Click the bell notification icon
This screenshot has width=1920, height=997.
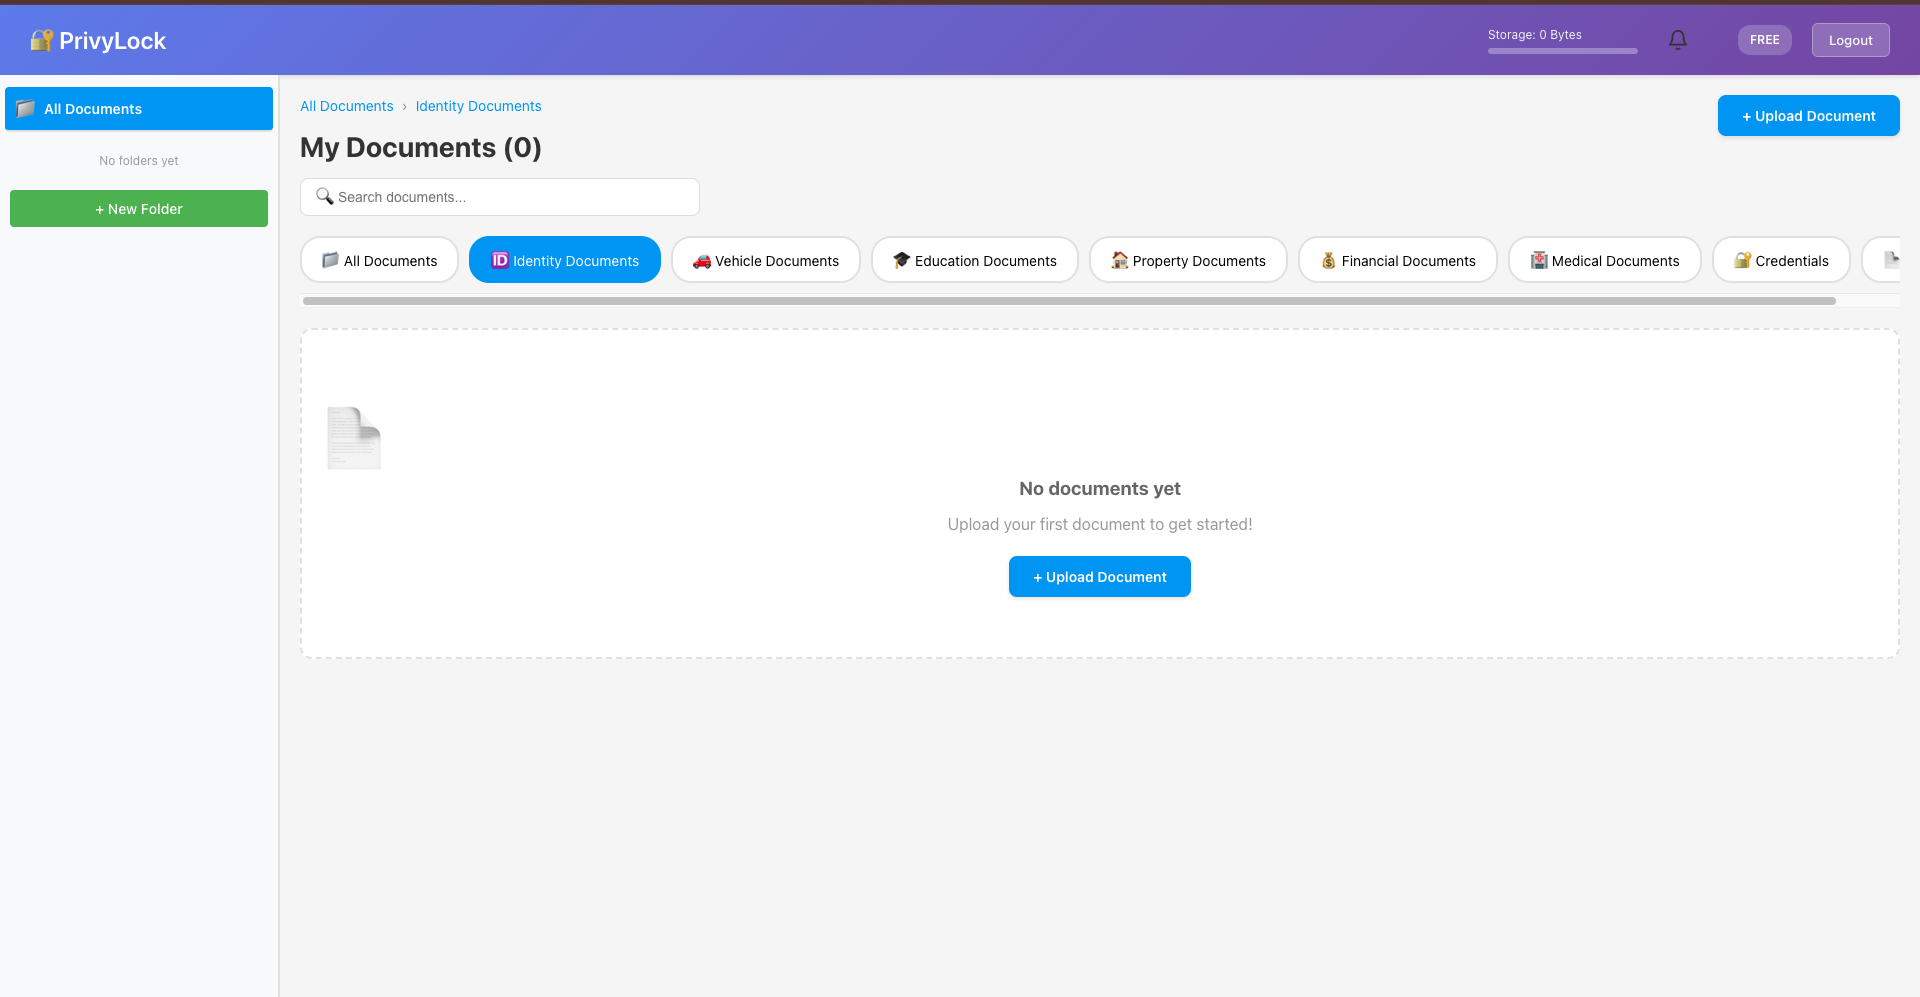pos(1678,39)
